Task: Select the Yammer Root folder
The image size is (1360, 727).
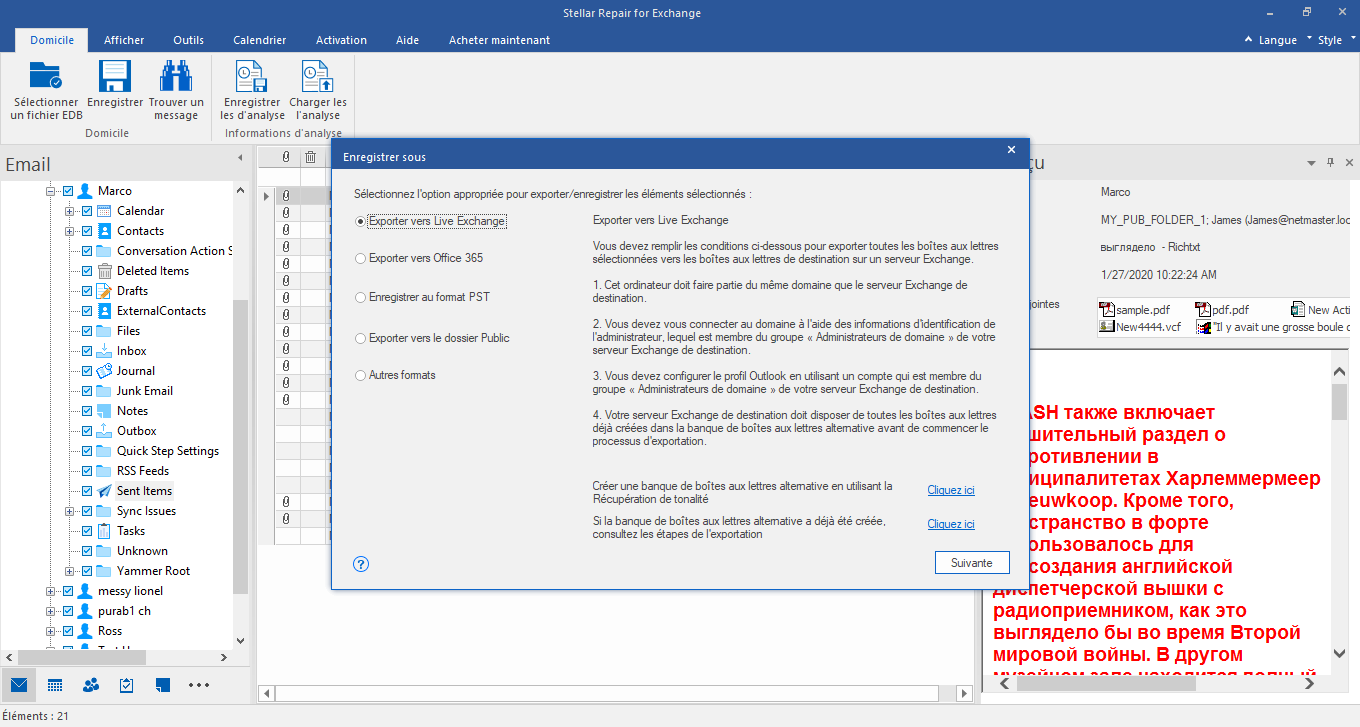Action: tap(153, 571)
